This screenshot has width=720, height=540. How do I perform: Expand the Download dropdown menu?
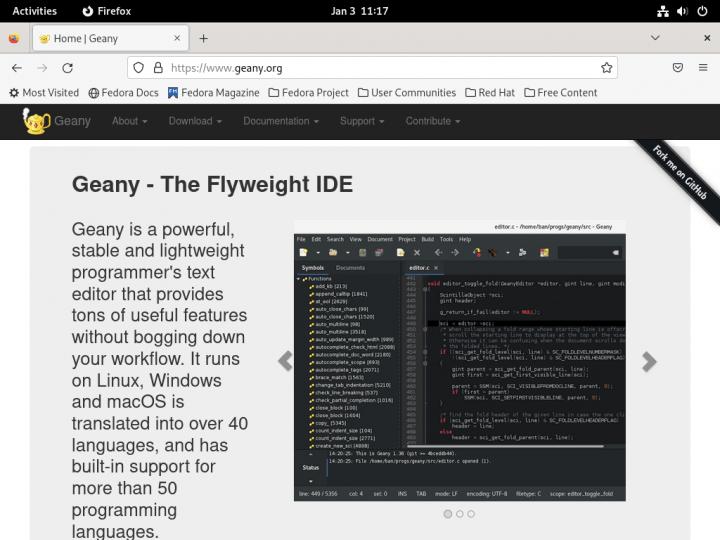pyautogui.click(x=195, y=121)
